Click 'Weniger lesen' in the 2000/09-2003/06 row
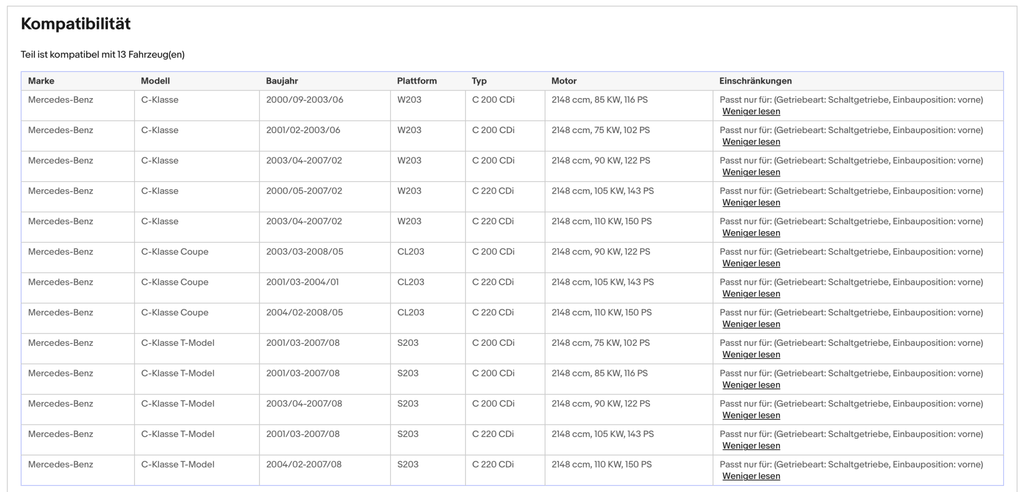The image size is (1024, 492). click(x=751, y=112)
